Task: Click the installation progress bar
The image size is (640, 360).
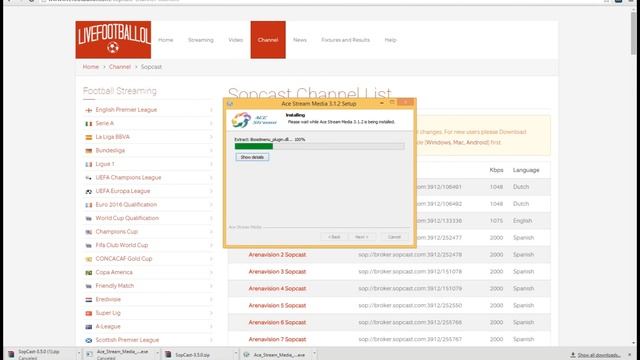Action: coord(320,146)
